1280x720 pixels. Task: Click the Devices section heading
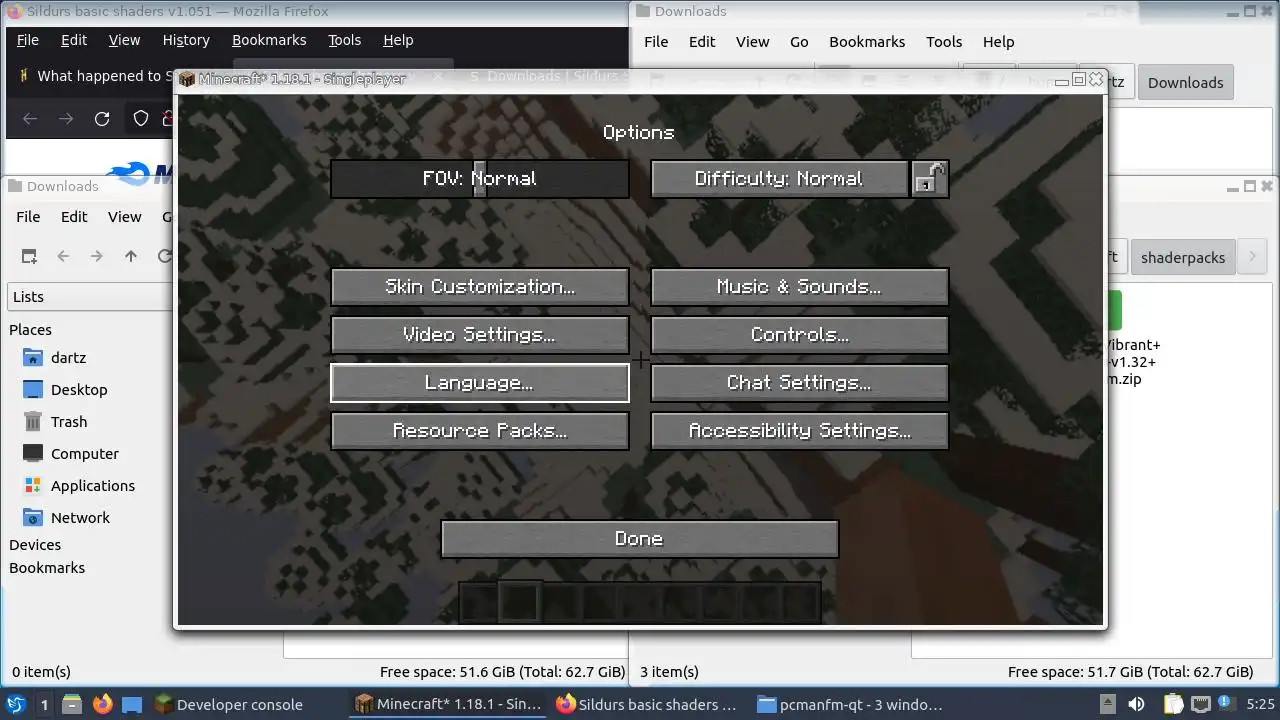(35, 545)
